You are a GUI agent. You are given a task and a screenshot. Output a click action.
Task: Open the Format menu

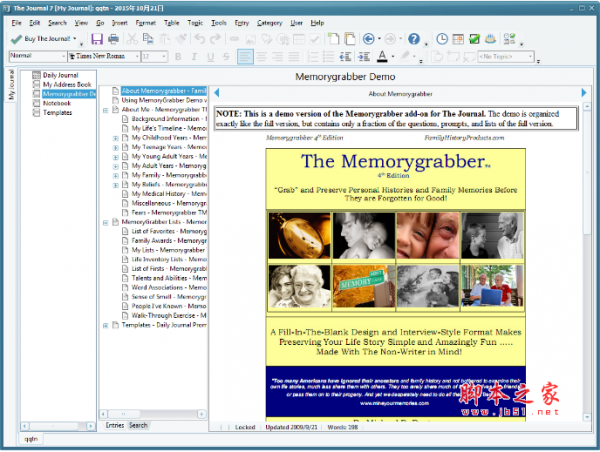coord(146,21)
